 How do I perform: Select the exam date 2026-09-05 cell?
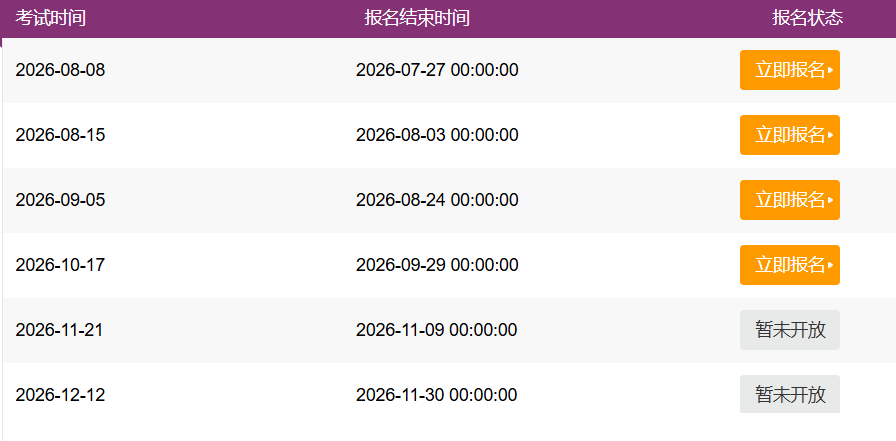coord(60,201)
